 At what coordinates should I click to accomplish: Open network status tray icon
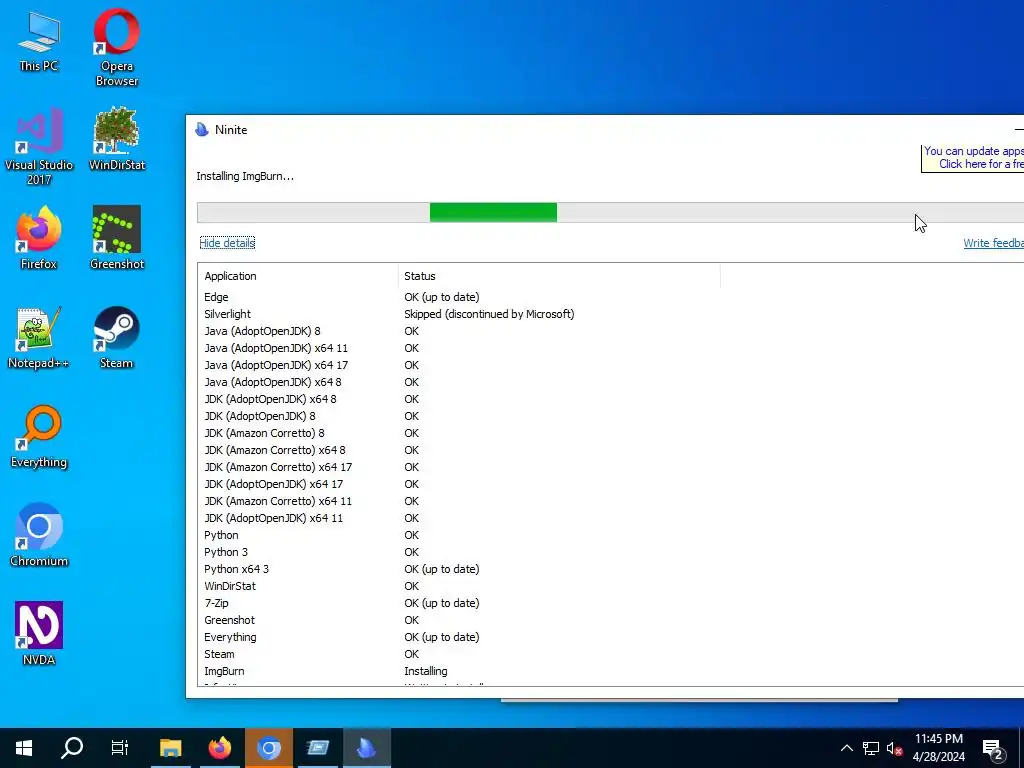click(x=871, y=748)
